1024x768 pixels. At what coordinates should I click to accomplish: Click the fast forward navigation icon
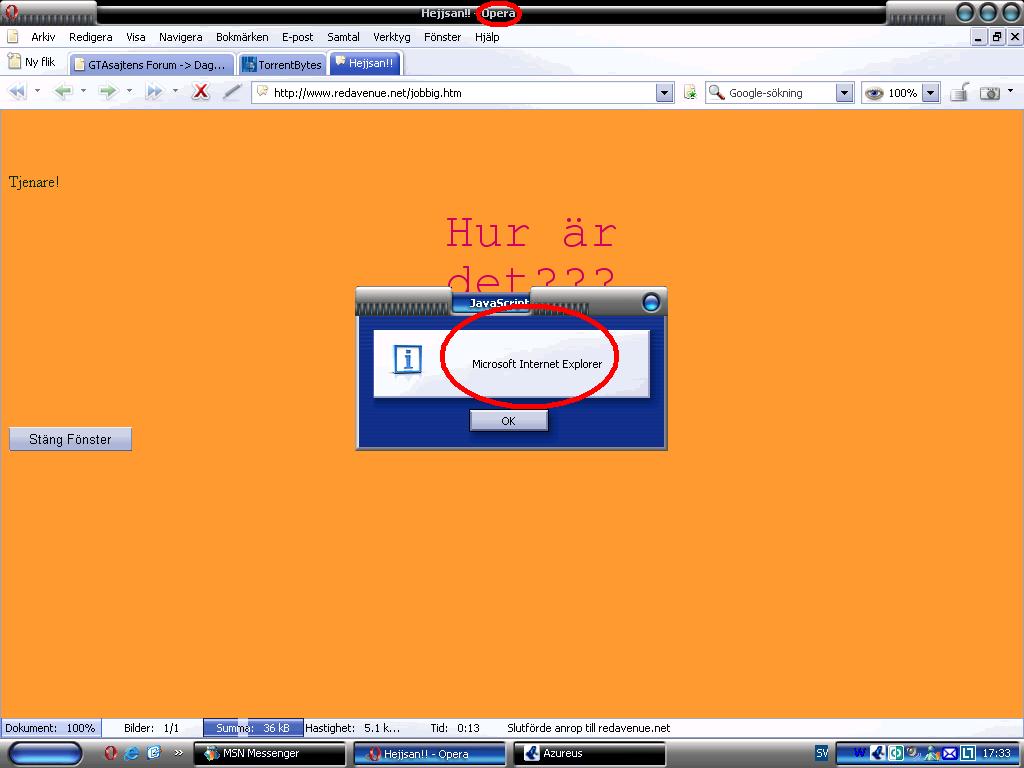pyautogui.click(x=154, y=92)
